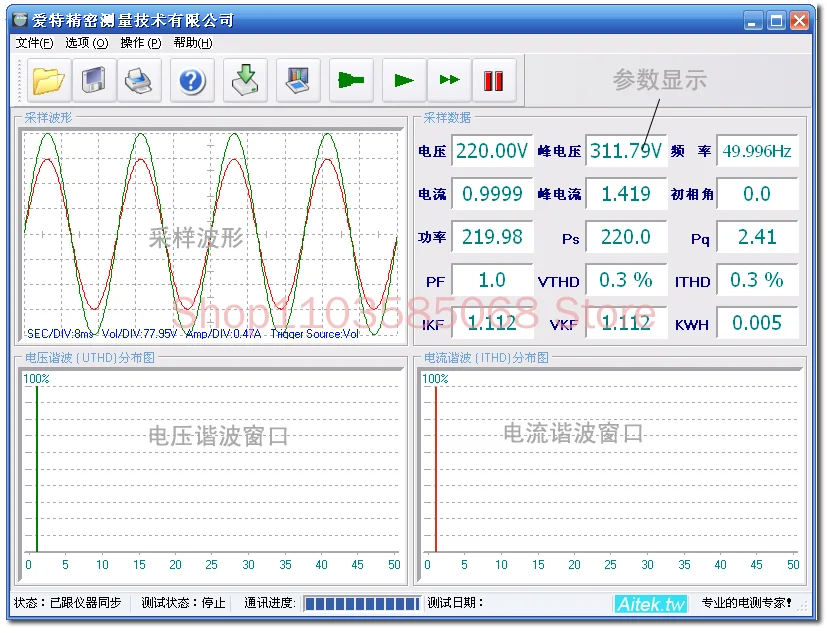
Task: Open the 文件(F) menu
Action: [34, 43]
